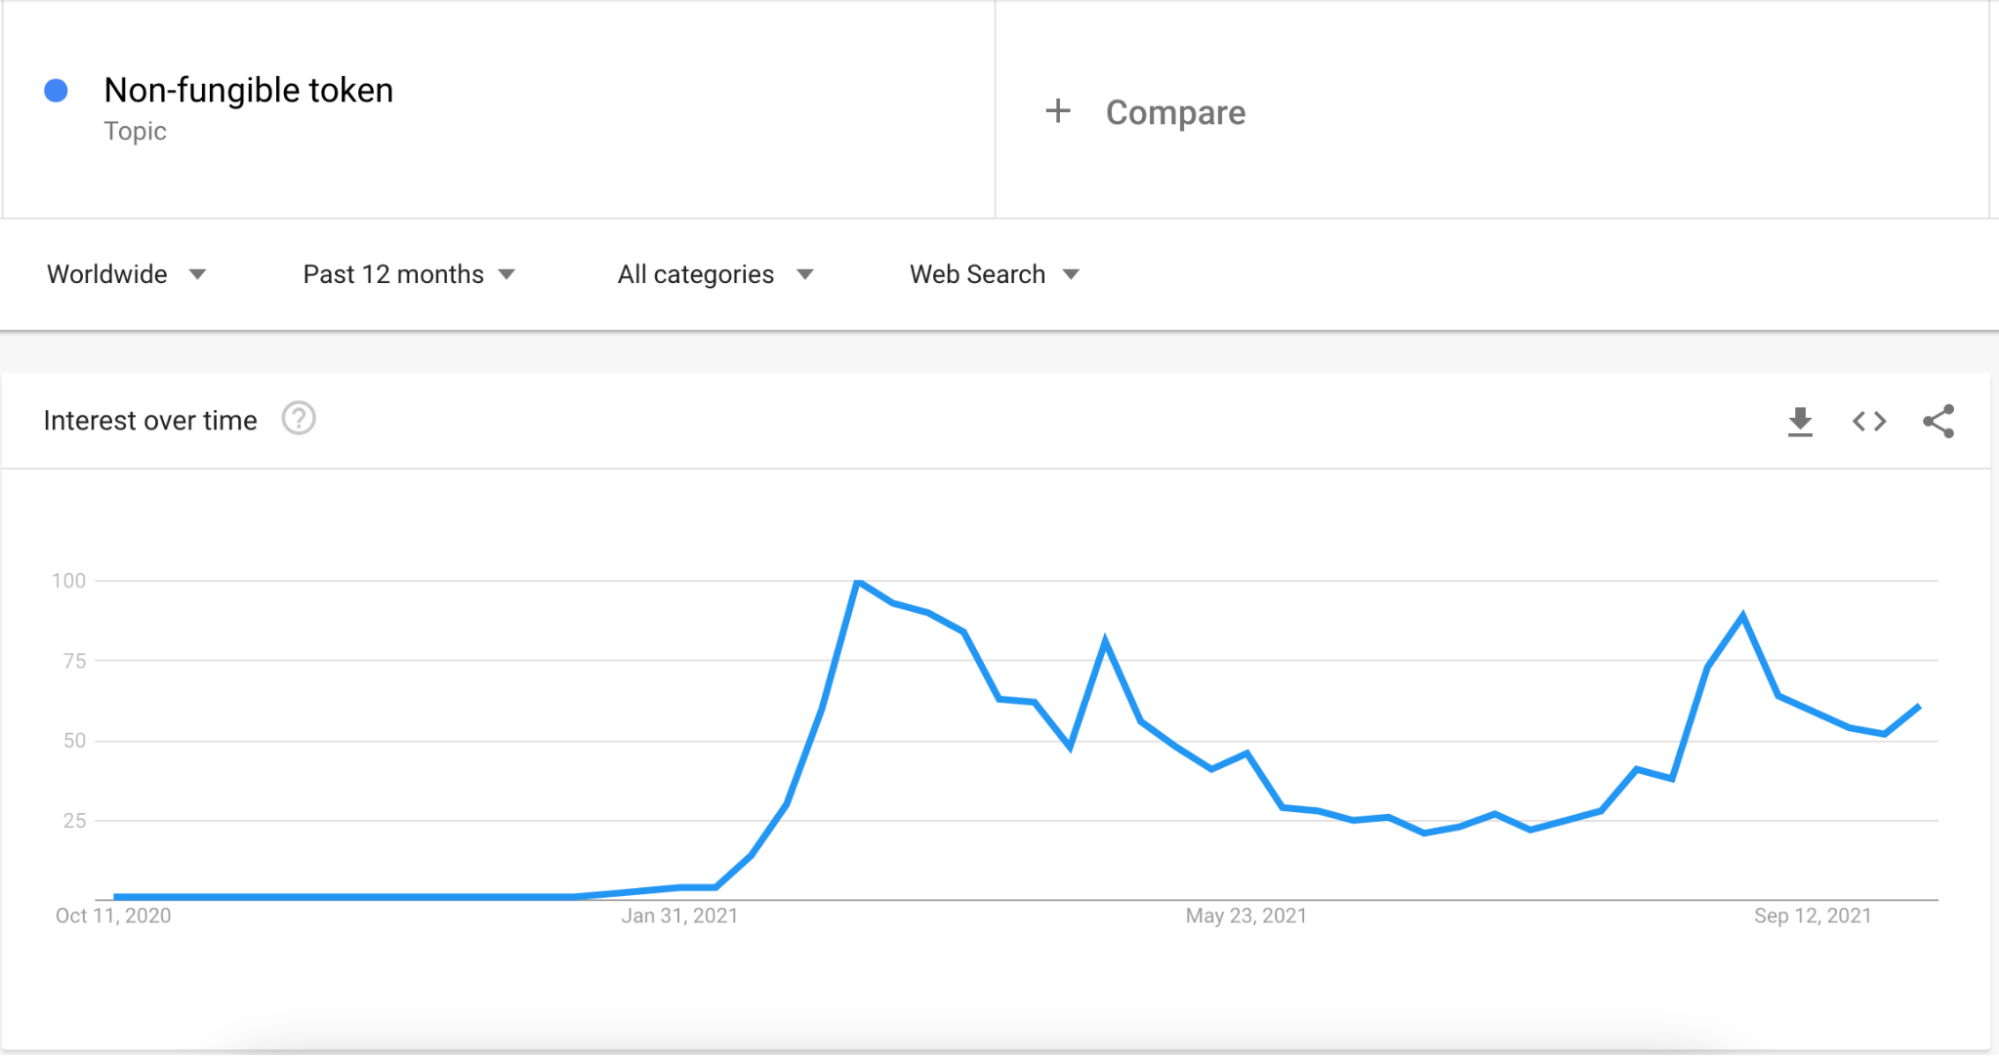
Task: Select the peak point at 100 on chart
Action: pos(858,581)
